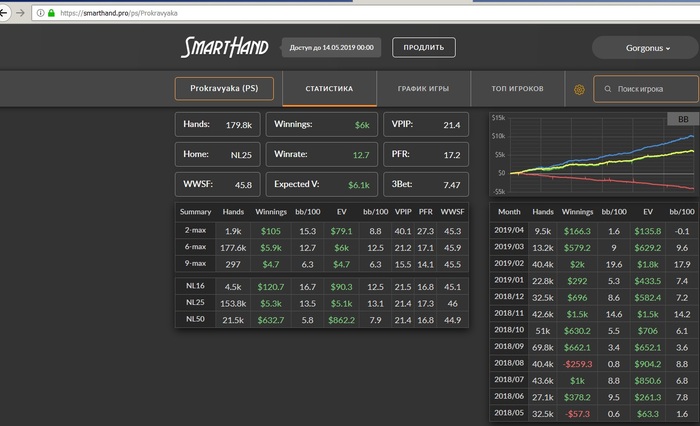700x426 pixels.
Task: Click the PFR 17.2 stat box
Action: pyautogui.click(x=426, y=155)
